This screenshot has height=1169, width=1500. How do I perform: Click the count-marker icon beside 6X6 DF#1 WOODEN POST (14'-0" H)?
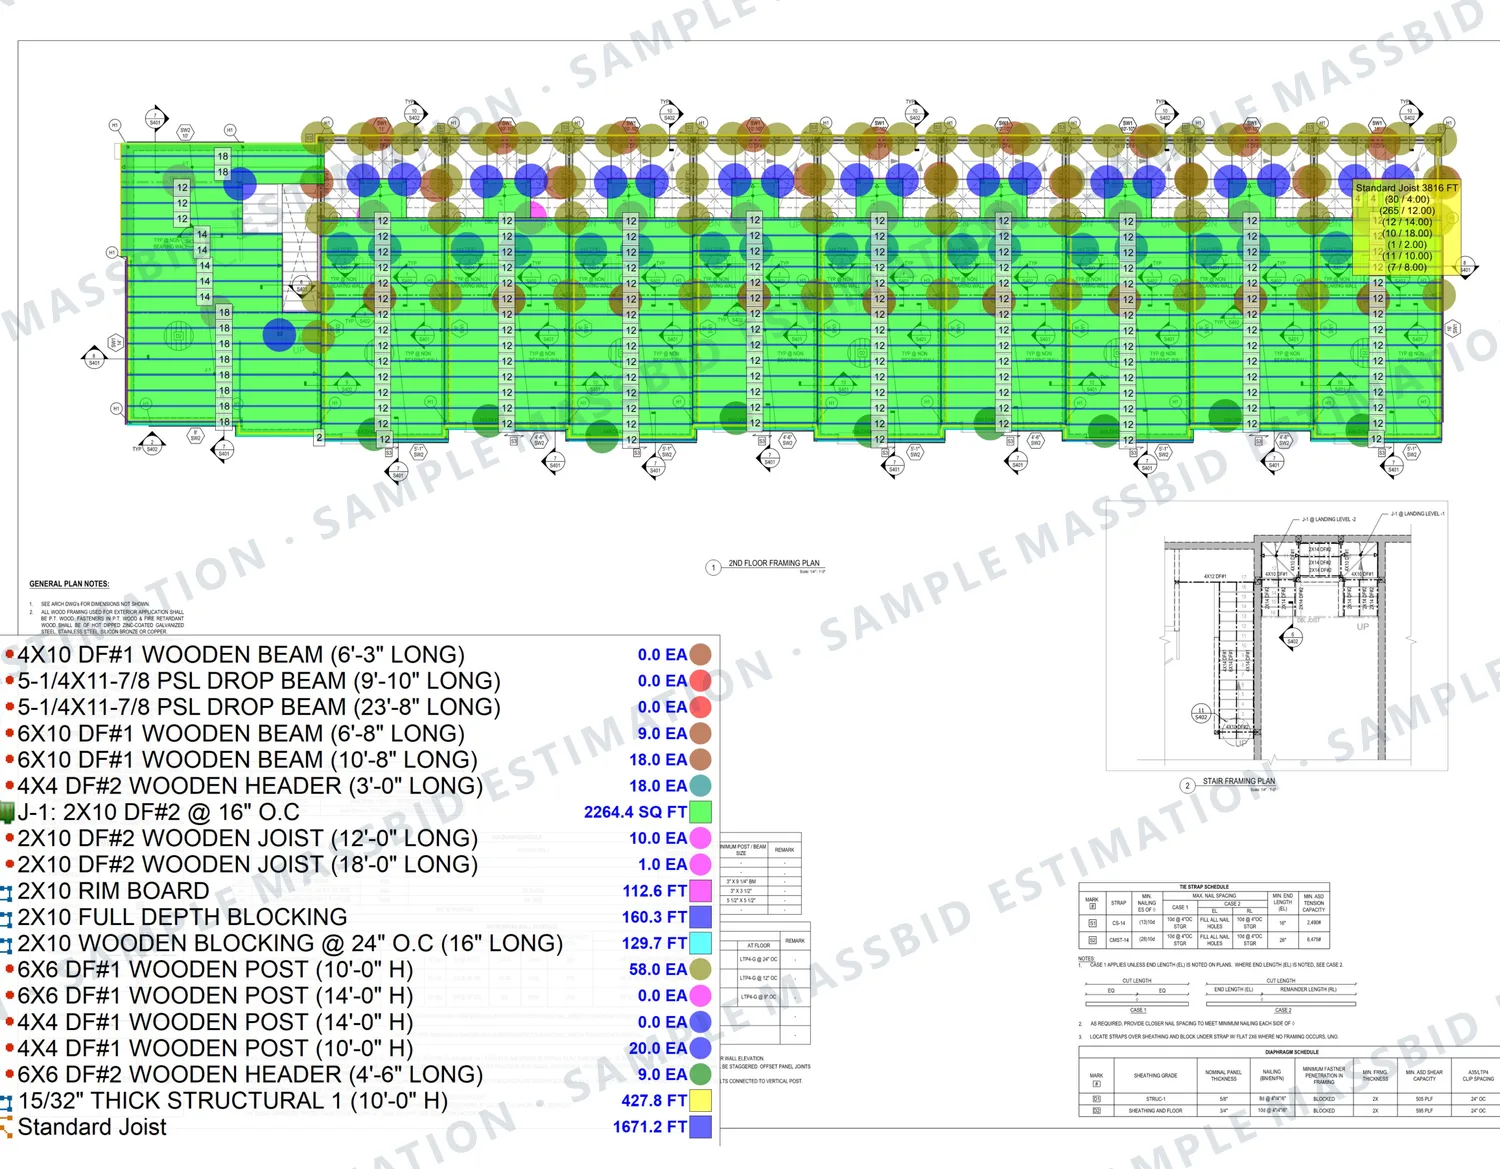coord(9,996)
